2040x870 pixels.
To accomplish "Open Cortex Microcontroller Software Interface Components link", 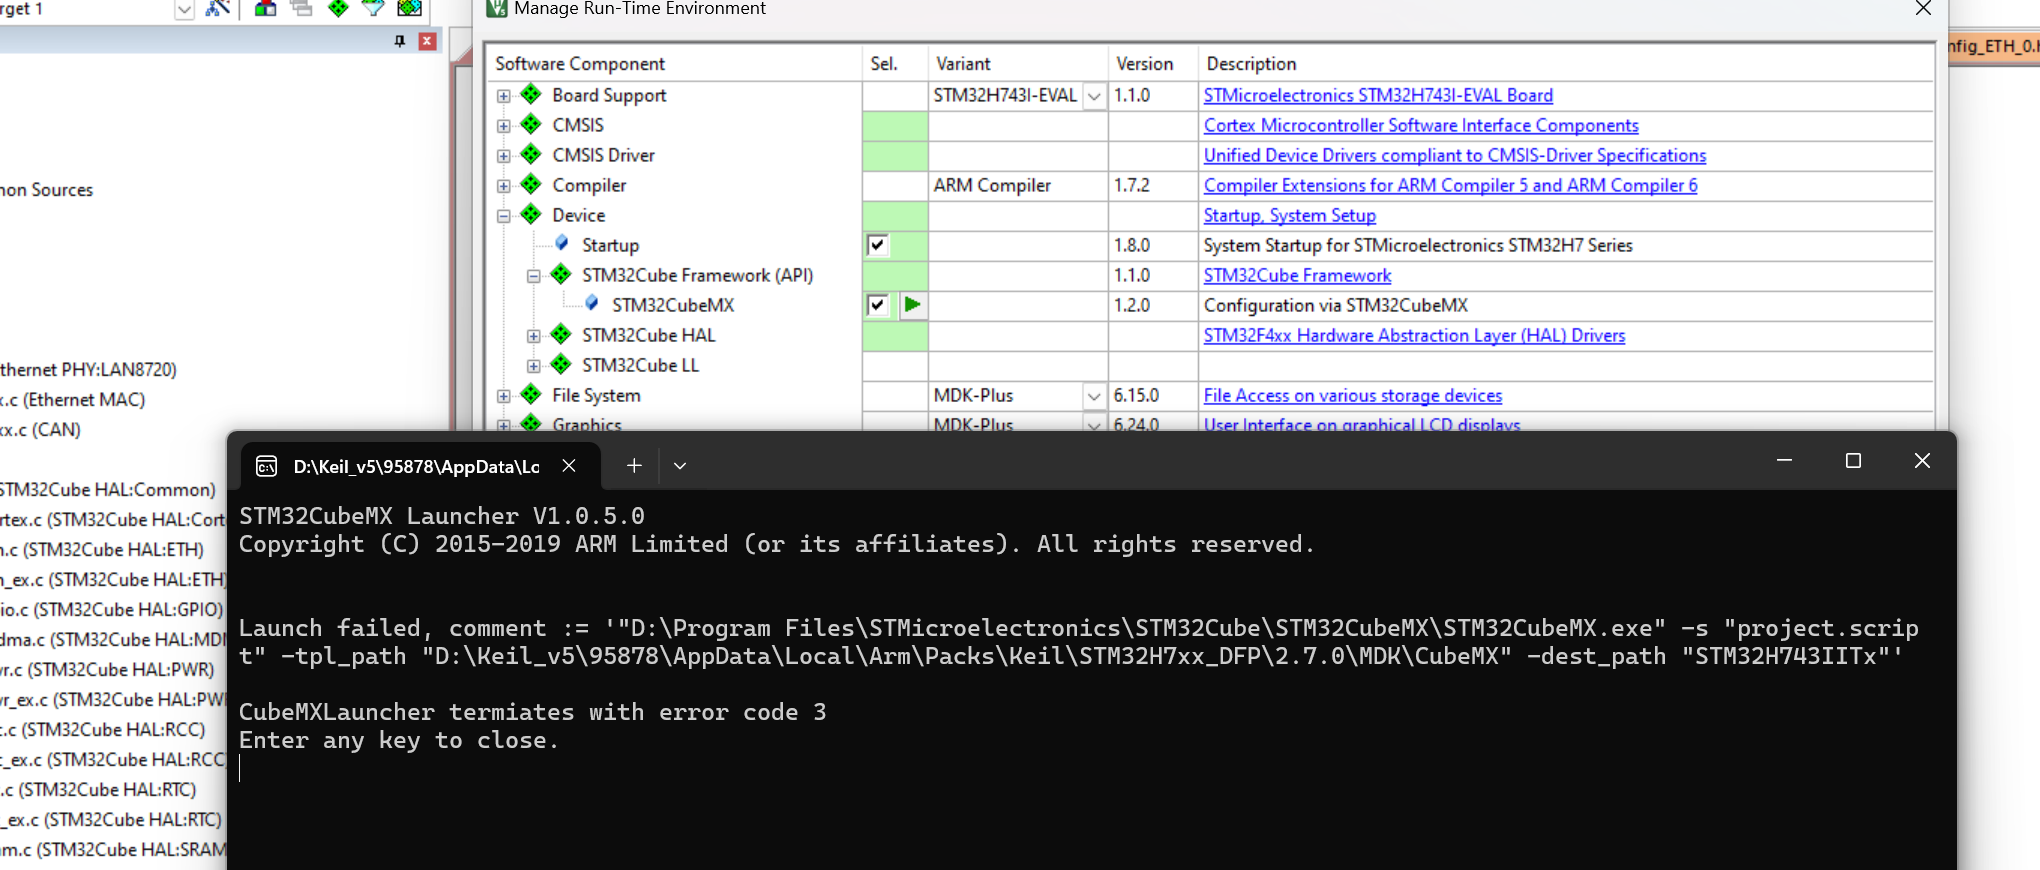I will [1421, 125].
